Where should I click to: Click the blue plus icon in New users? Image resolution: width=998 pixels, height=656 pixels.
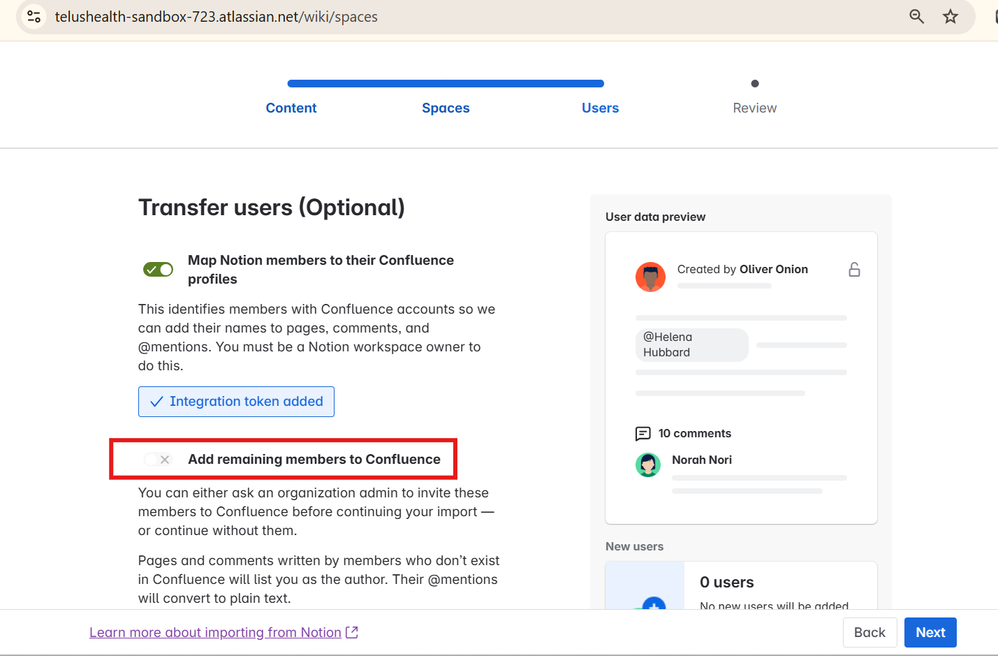[654, 603]
